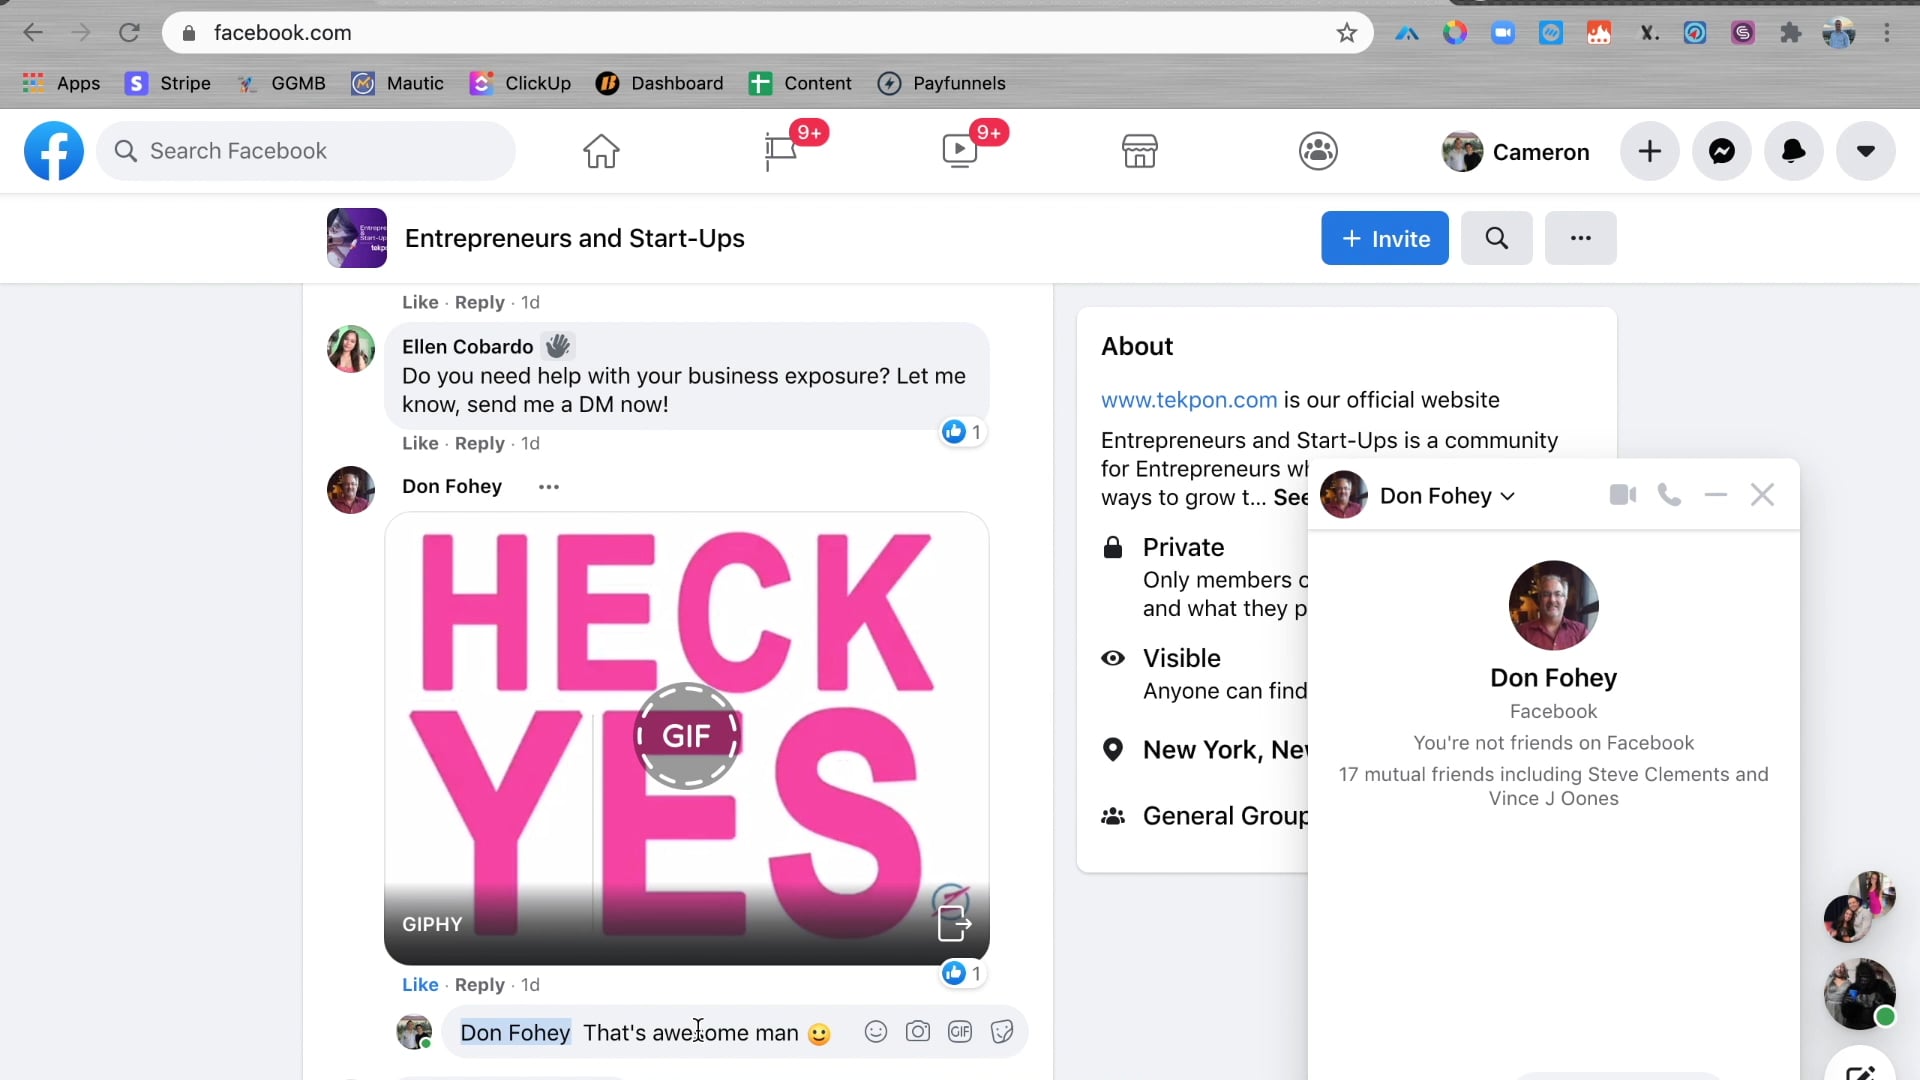This screenshot has width=1920, height=1080.
Task: Click the Facebook logo
Action: pos(54,151)
